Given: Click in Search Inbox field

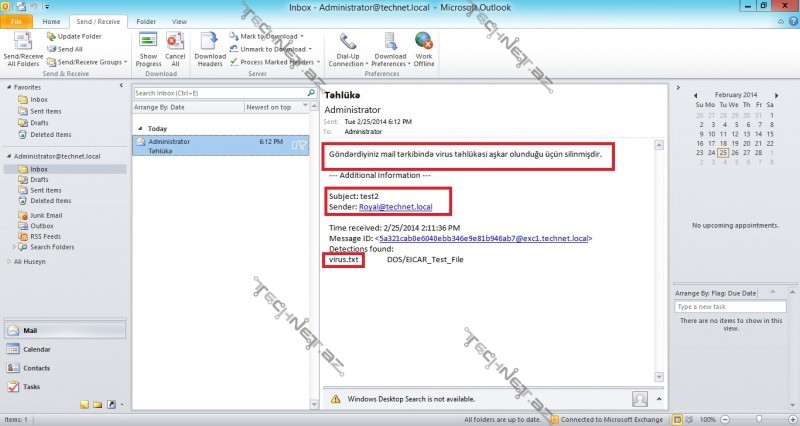Looking at the screenshot, I should point(219,93).
